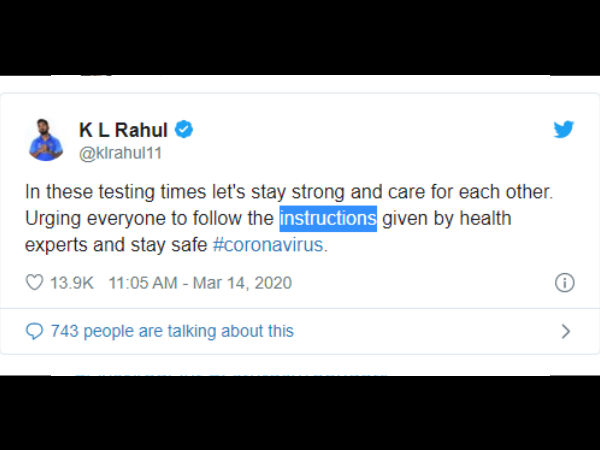Click the first line of tweet text

[x=289, y=192]
